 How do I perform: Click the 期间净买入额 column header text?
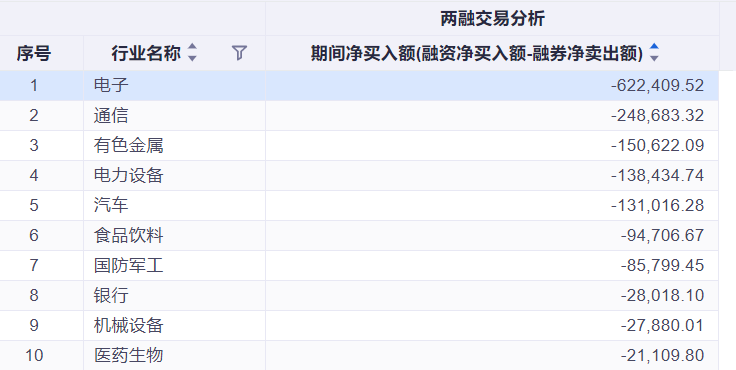[477, 53]
